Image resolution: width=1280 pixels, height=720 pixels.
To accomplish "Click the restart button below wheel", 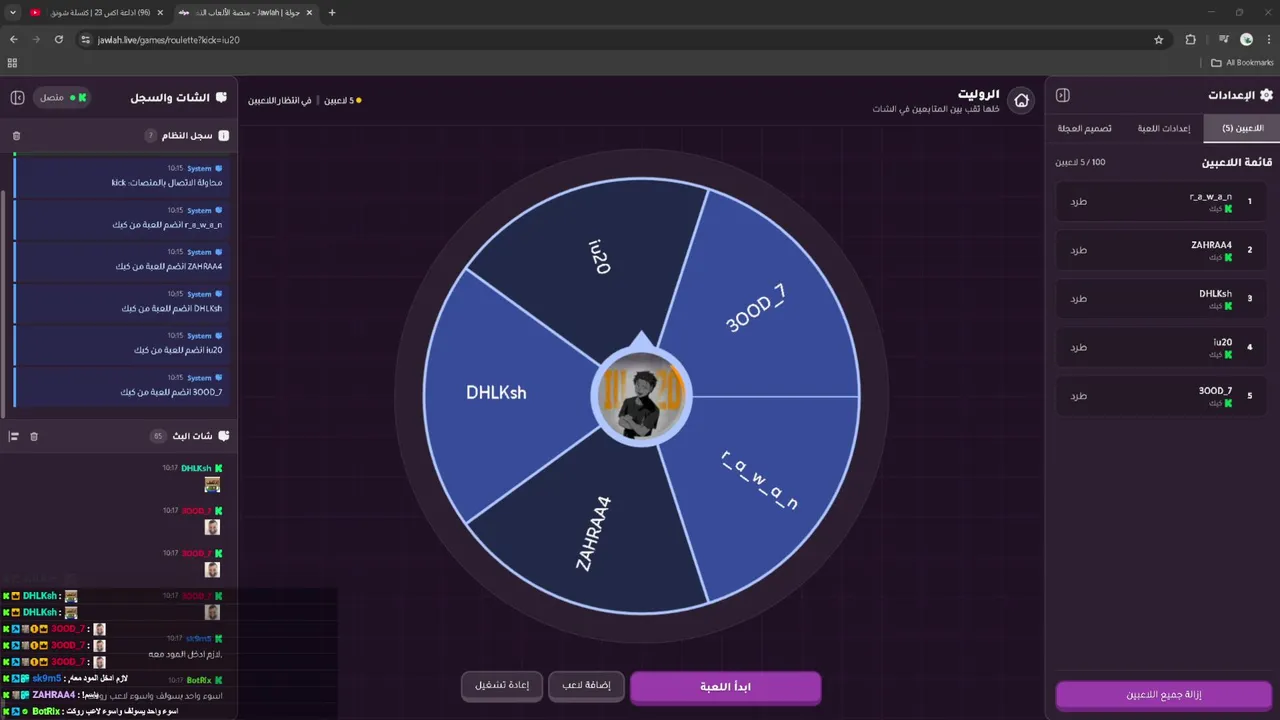I will 502,685.
